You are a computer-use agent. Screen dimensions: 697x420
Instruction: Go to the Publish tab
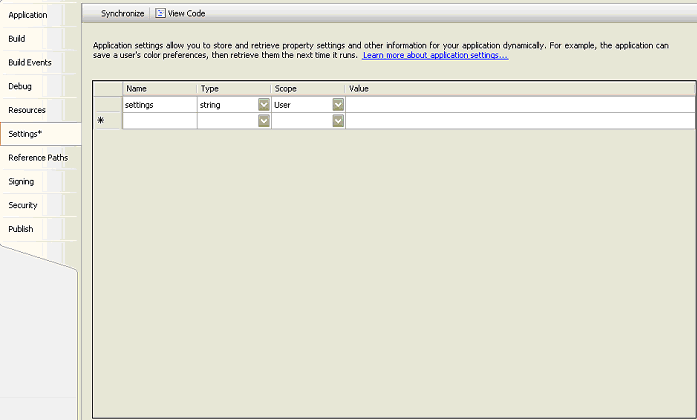click(20, 229)
